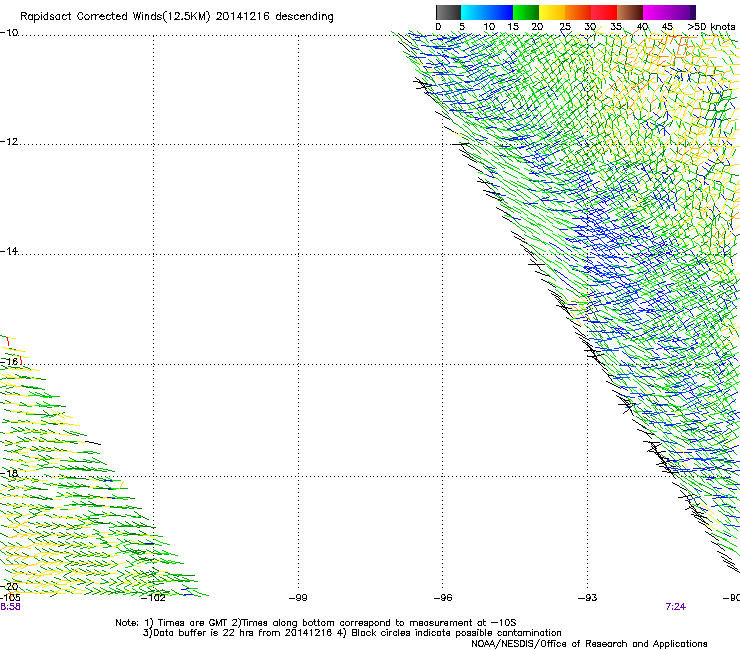Click the brown 35-40 knots color band
This screenshot has width=740, height=650.
click(630, 12)
